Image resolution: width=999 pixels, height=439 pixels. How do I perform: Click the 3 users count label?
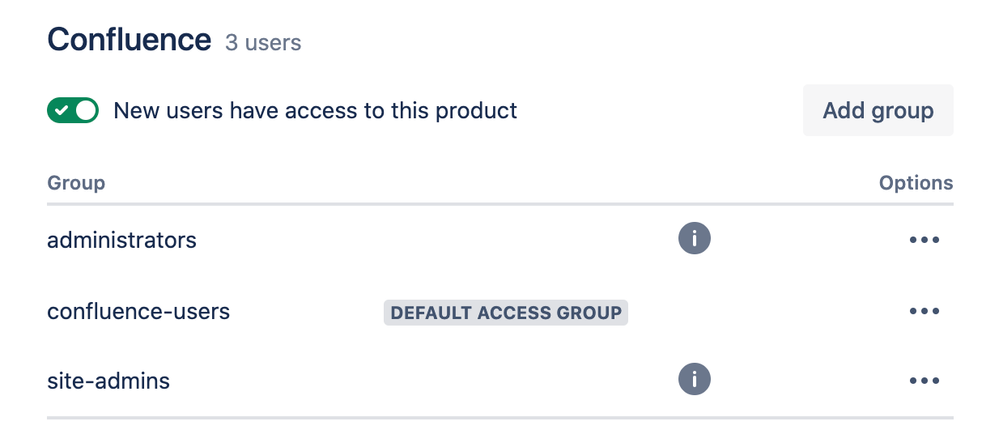pyautogui.click(x=263, y=43)
